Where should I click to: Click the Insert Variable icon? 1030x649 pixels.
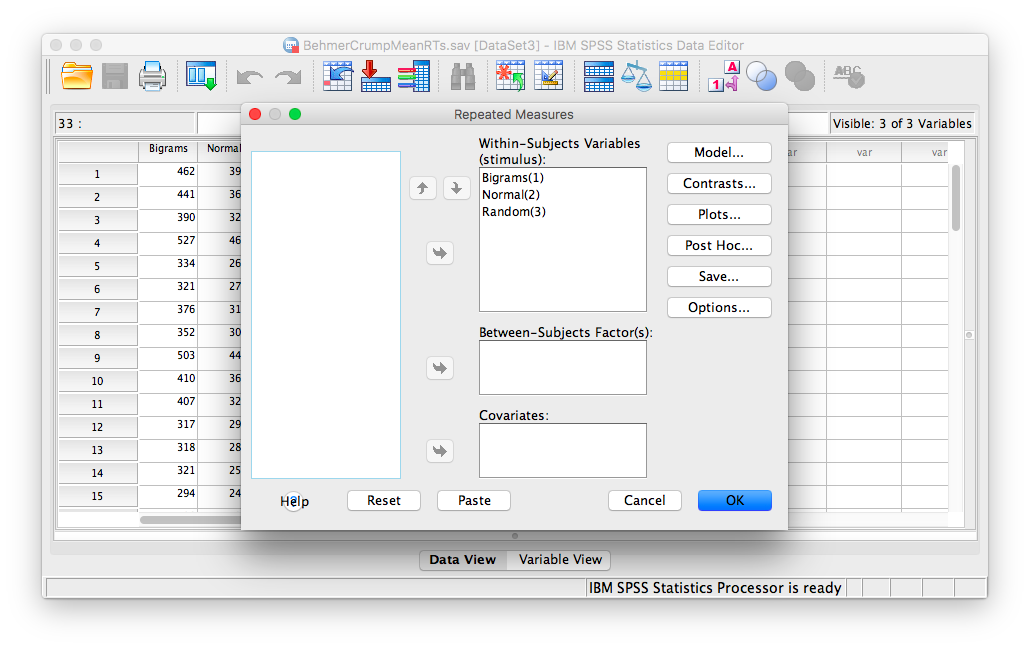tap(549, 76)
